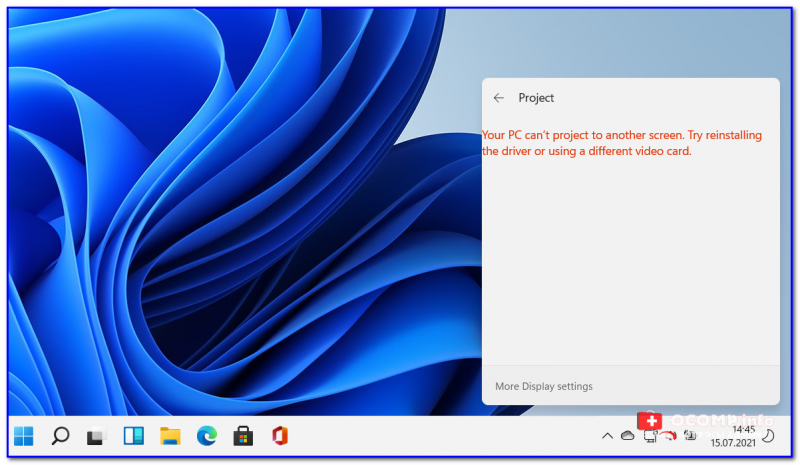Open Task View from the taskbar
This screenshot has height=465, width=800.
pyautogui.click(x=96, y=436)
